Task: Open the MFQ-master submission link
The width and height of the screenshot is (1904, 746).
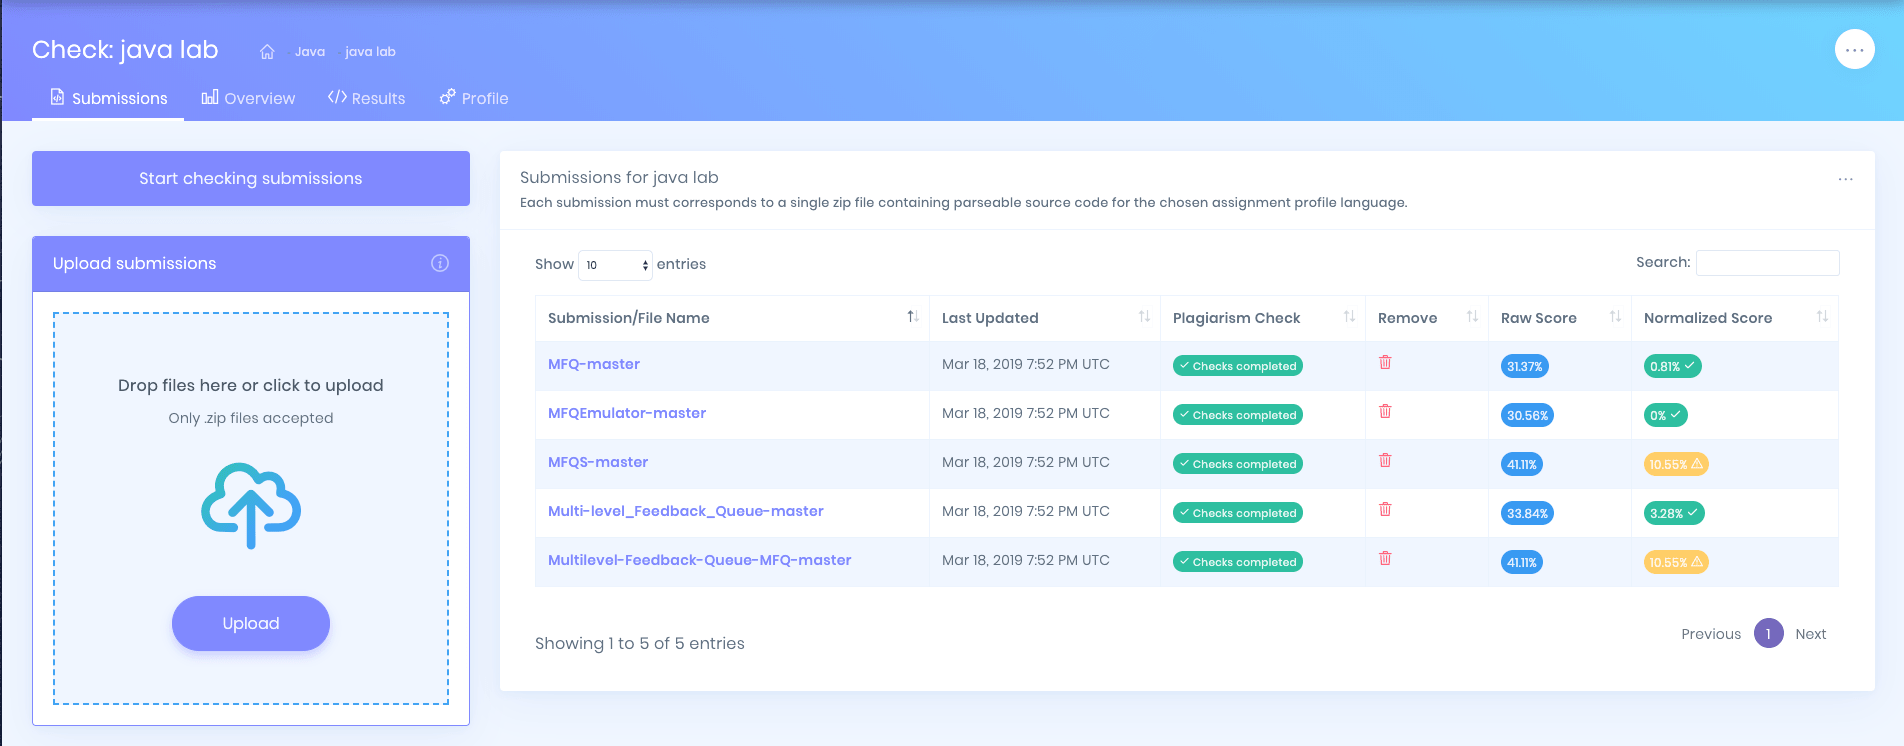Action: click(594, 364)
